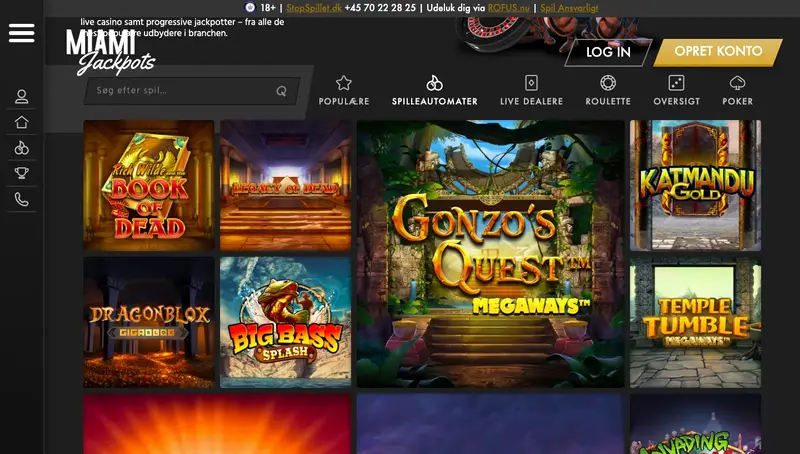Click the chip icon above Roulette
Screen dimensions: 800x454
[x=608, y=83]
